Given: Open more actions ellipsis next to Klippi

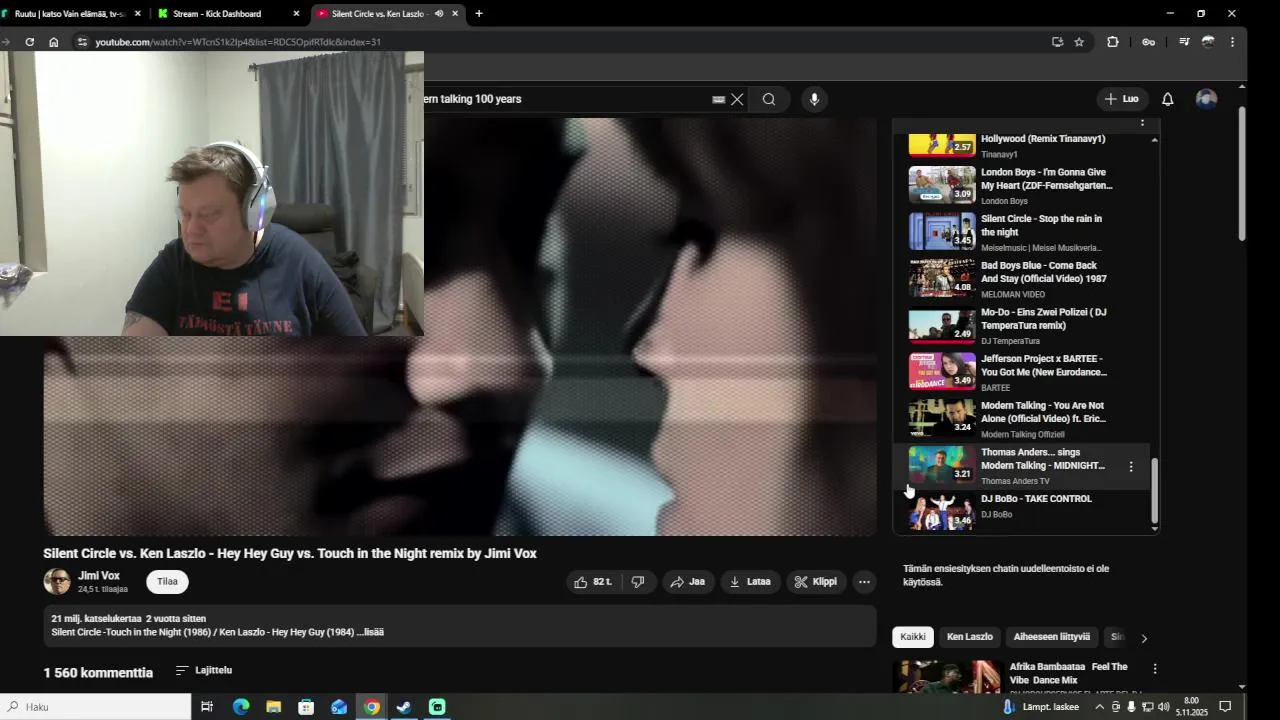Looking at the screenshot, I should [x=864, y=582].
